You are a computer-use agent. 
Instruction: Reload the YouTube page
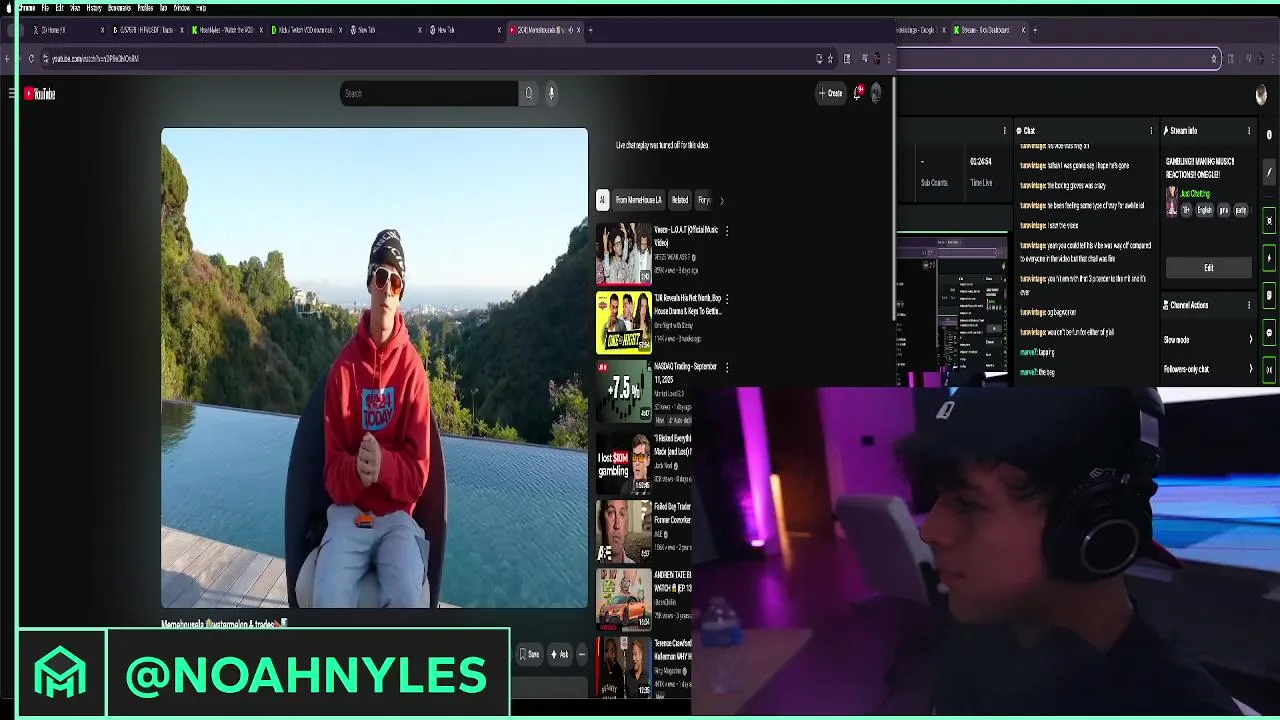point(31,58)
